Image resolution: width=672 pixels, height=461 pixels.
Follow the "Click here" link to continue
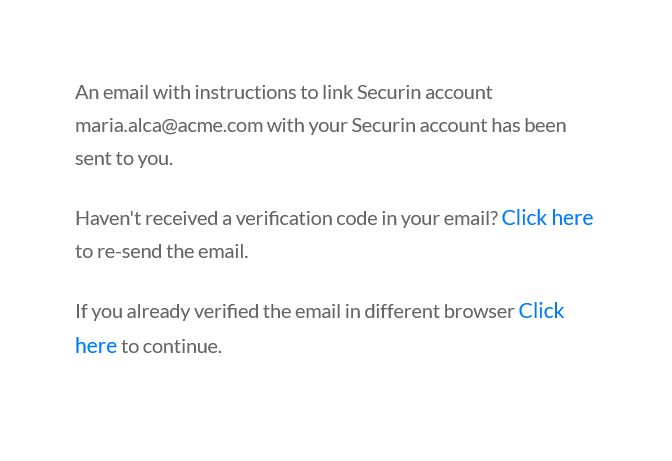pos(541,311)
